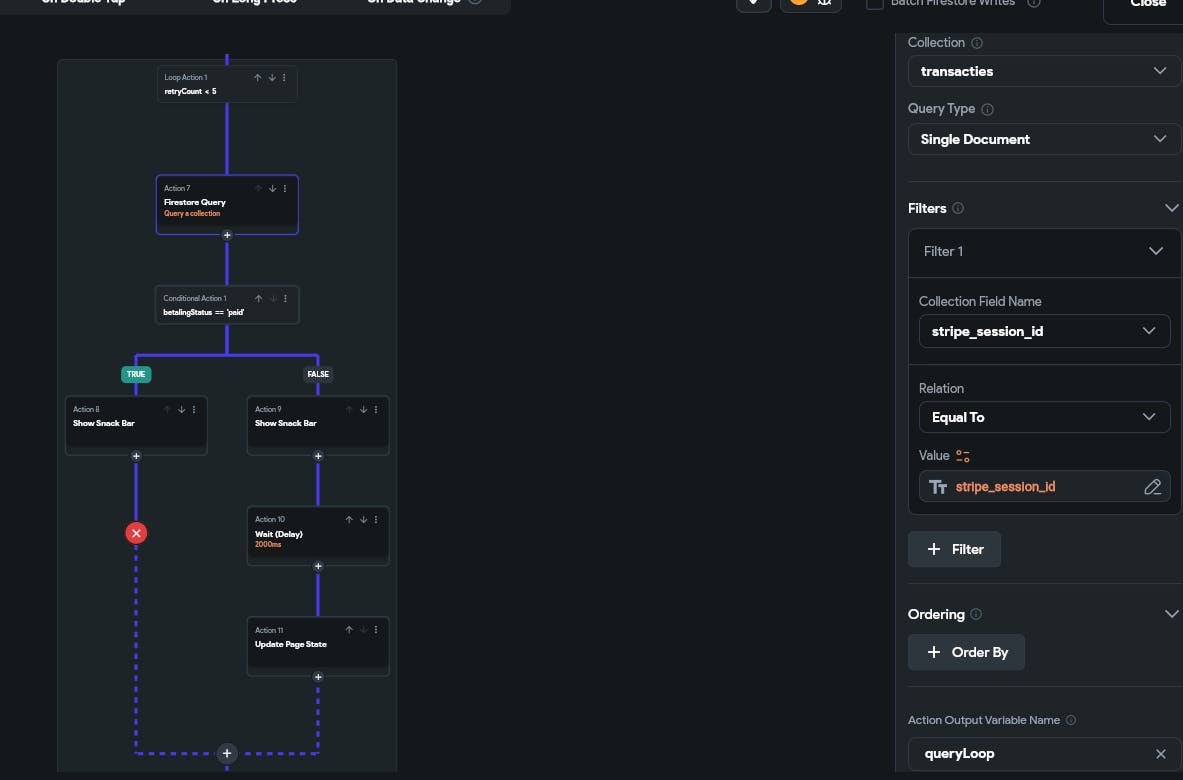Click the betalingStatus == 'paid' condition

[x=204, y=312]
